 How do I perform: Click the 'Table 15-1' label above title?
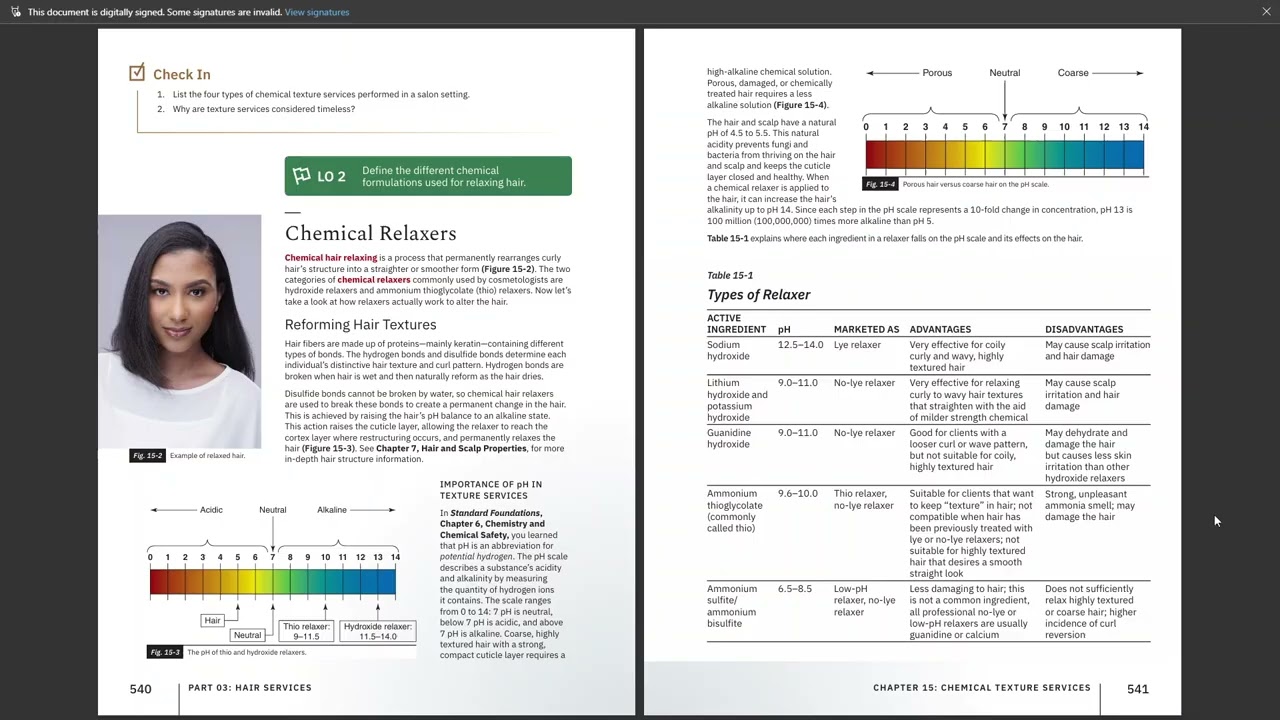tap(730, 275)
